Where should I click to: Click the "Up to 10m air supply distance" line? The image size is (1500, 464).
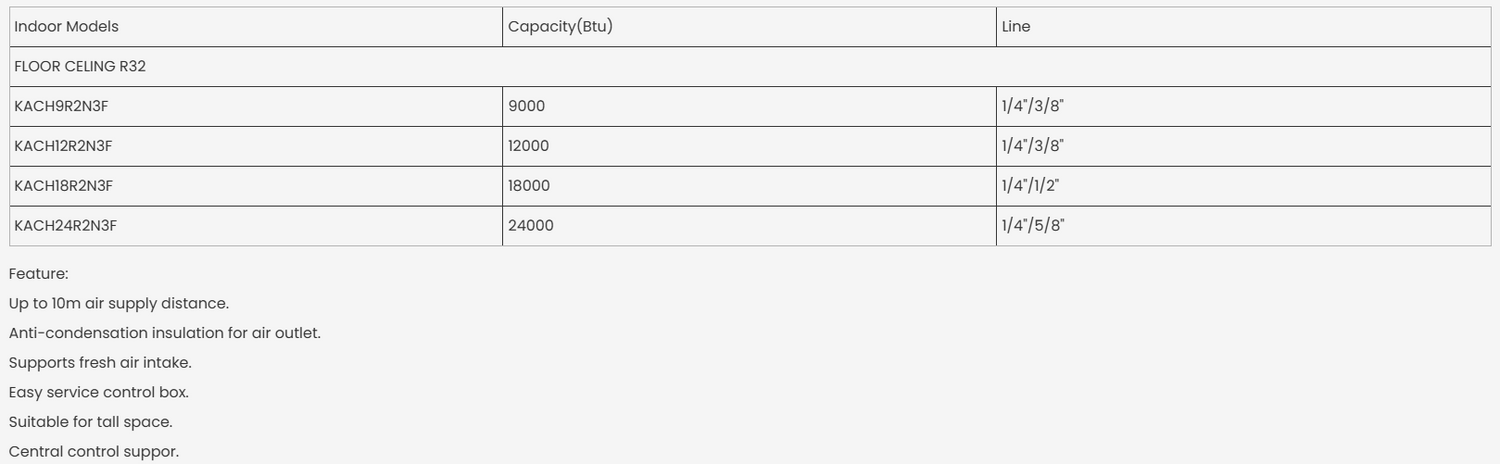(119, 303)
